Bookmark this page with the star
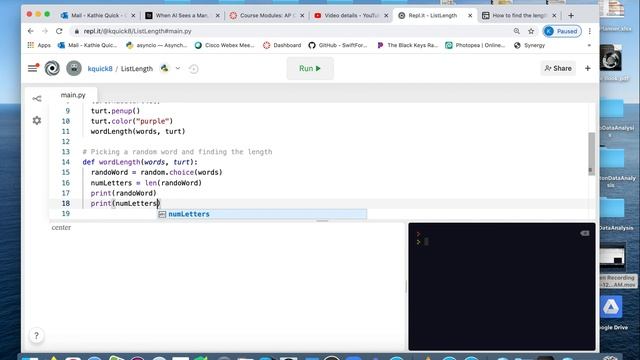 click(x=531, y=31)
